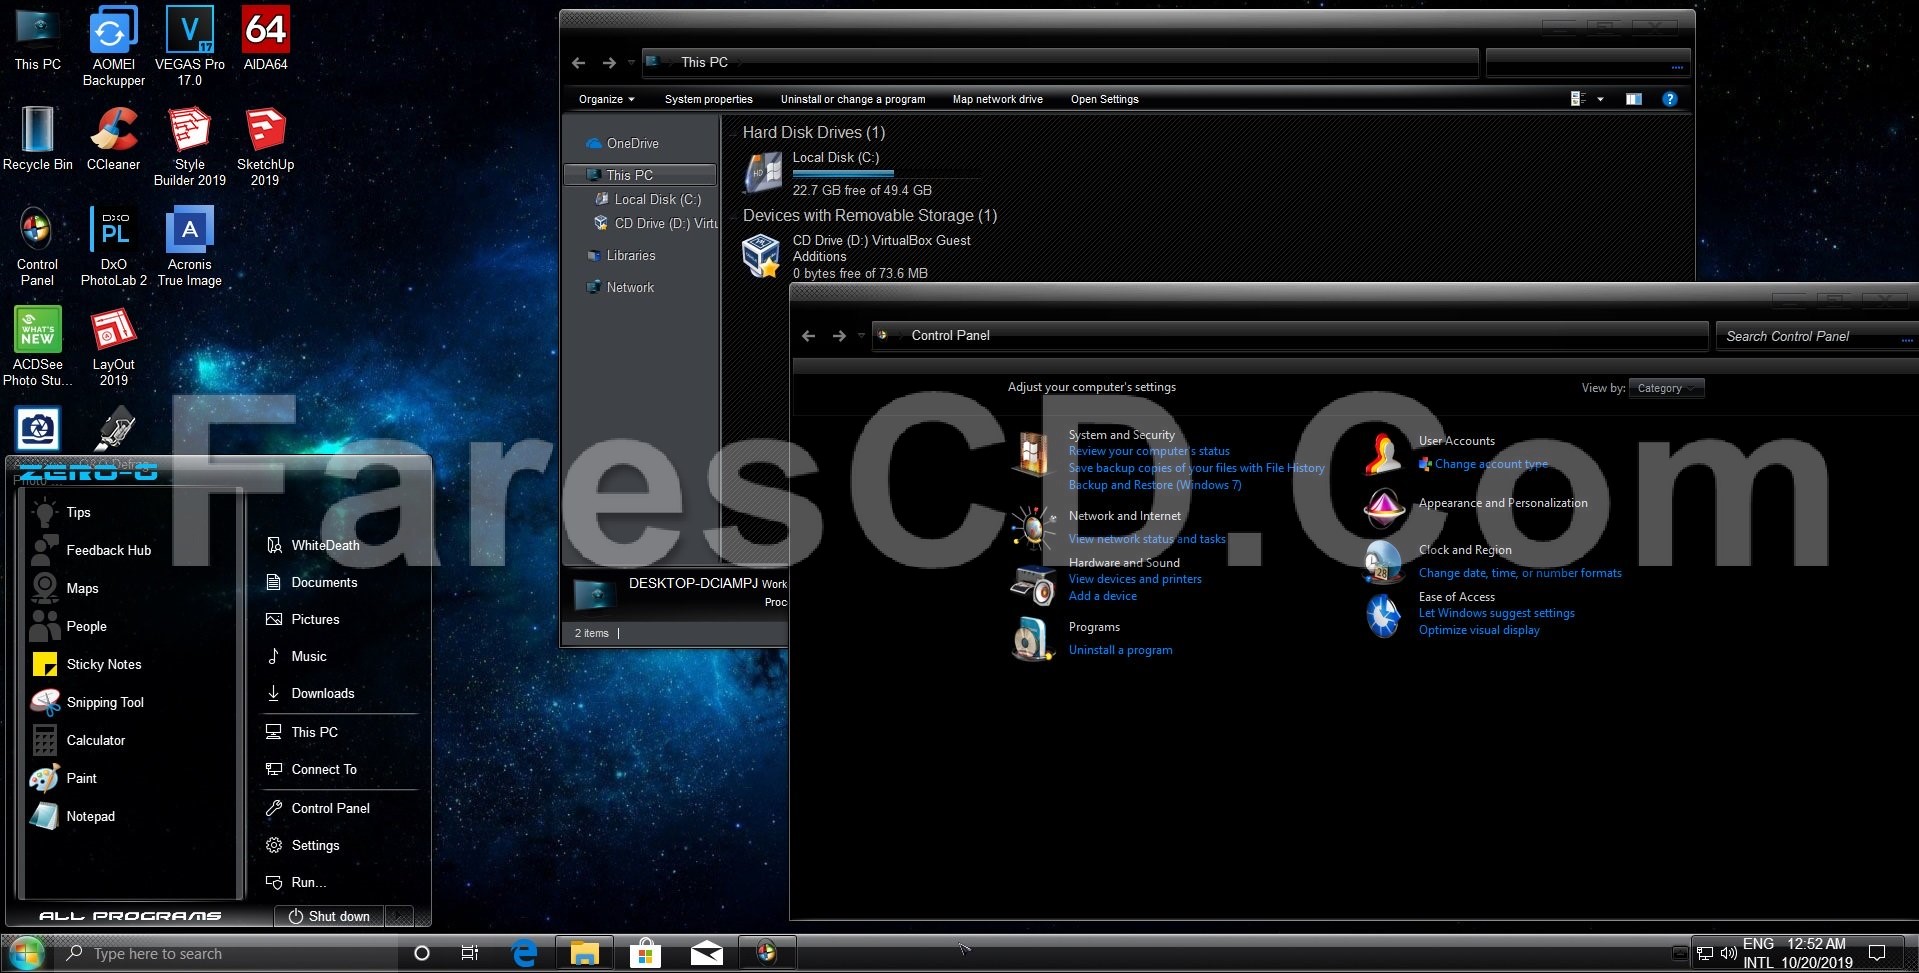Open Settings from the start menu

pyautogui.click(x=303, y=845)
